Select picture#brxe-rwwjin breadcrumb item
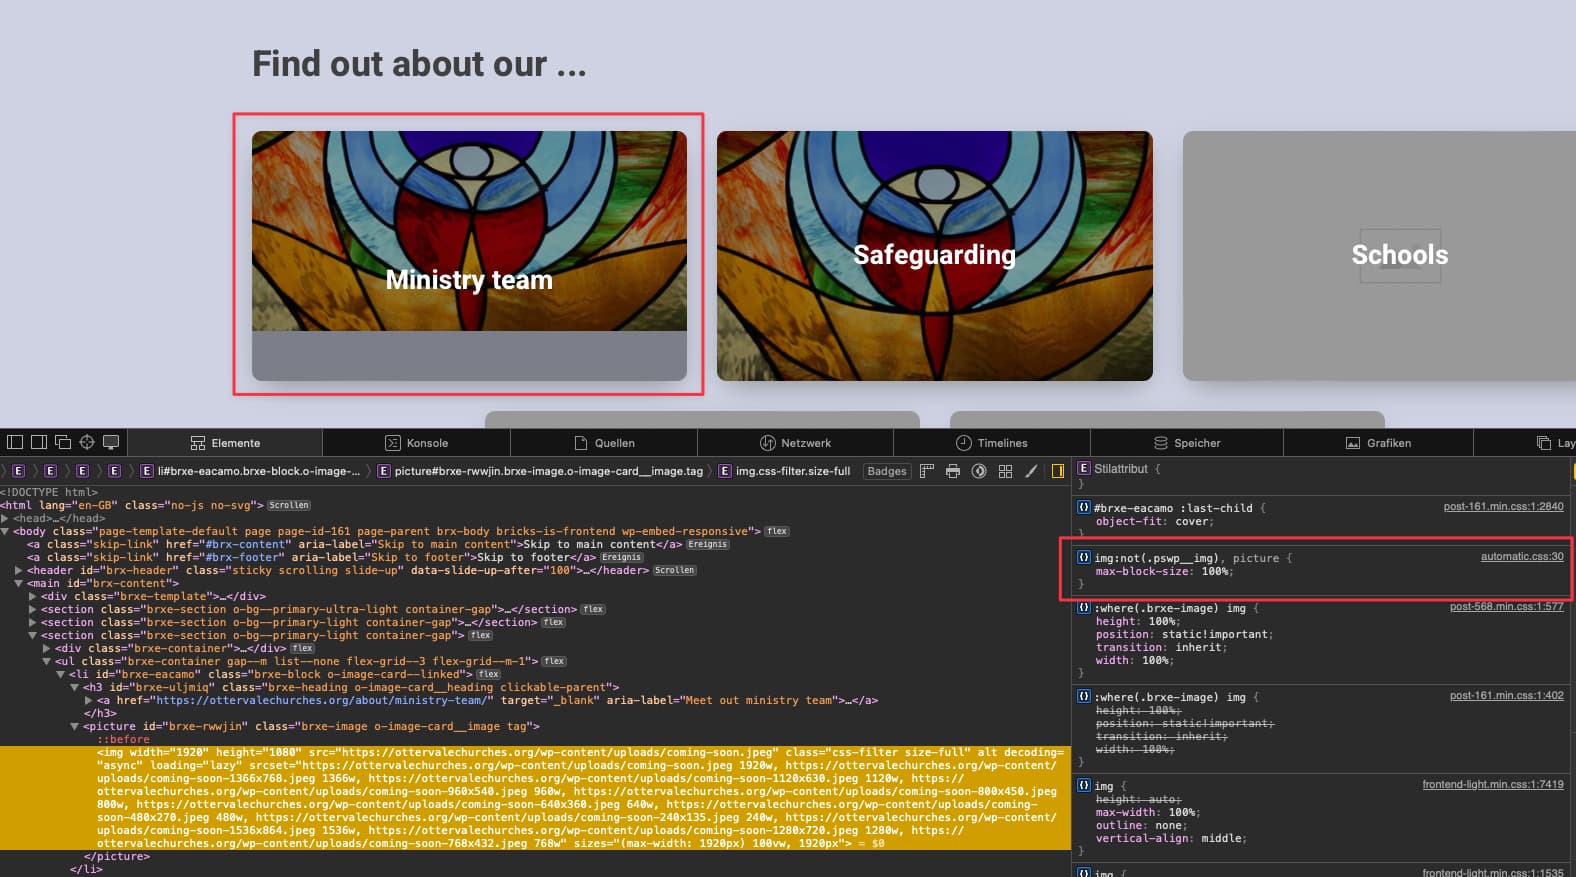1576x877 pixels. tap(540, 471)
